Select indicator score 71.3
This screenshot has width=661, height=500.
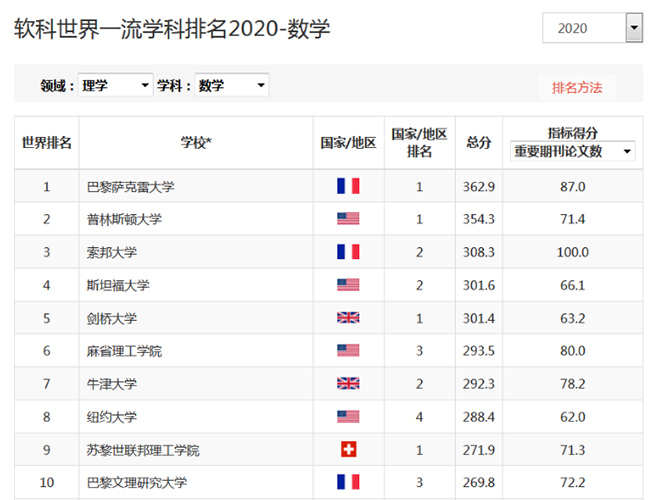tap(572, 450)
